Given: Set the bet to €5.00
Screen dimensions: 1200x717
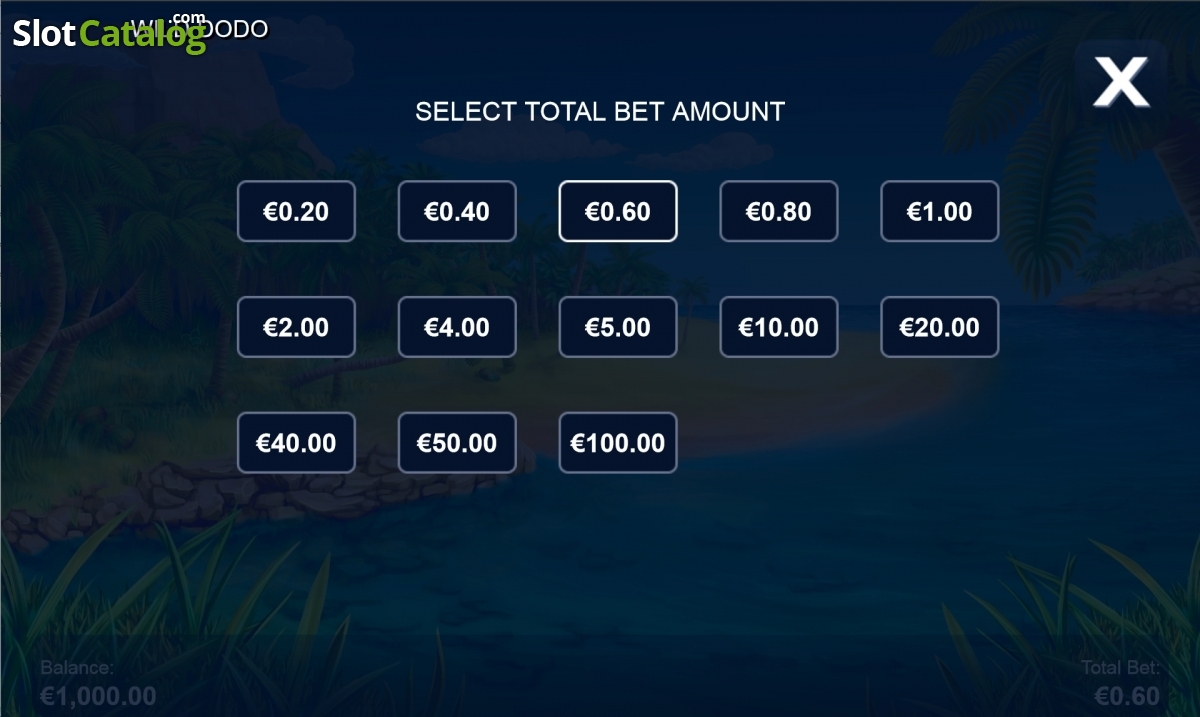Looking at the screenshot, I should click(x=618, y=327).
